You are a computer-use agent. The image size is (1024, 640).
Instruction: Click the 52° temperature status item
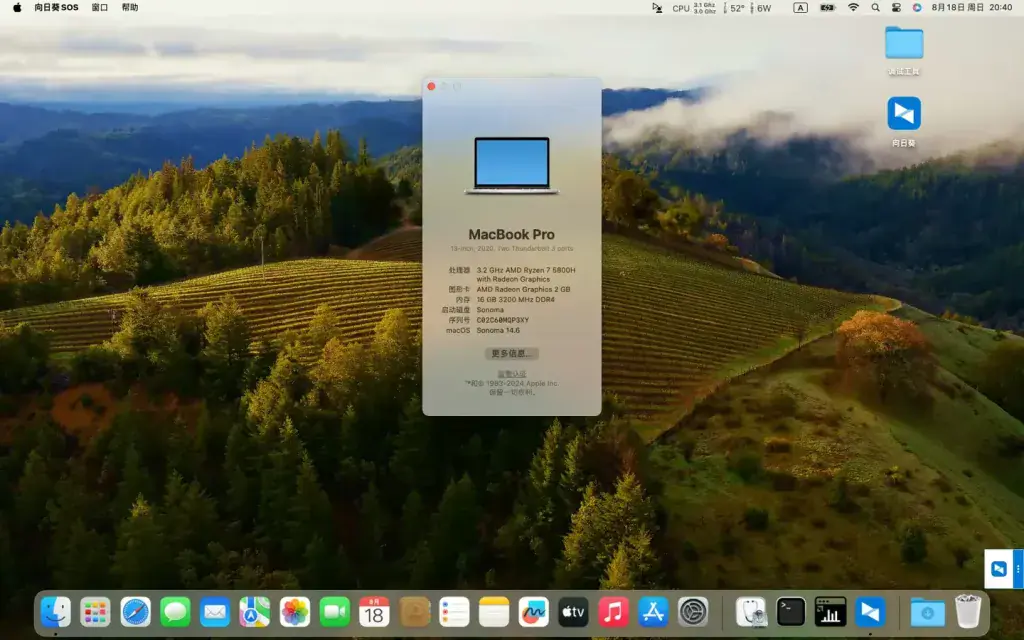pos(735,7)
